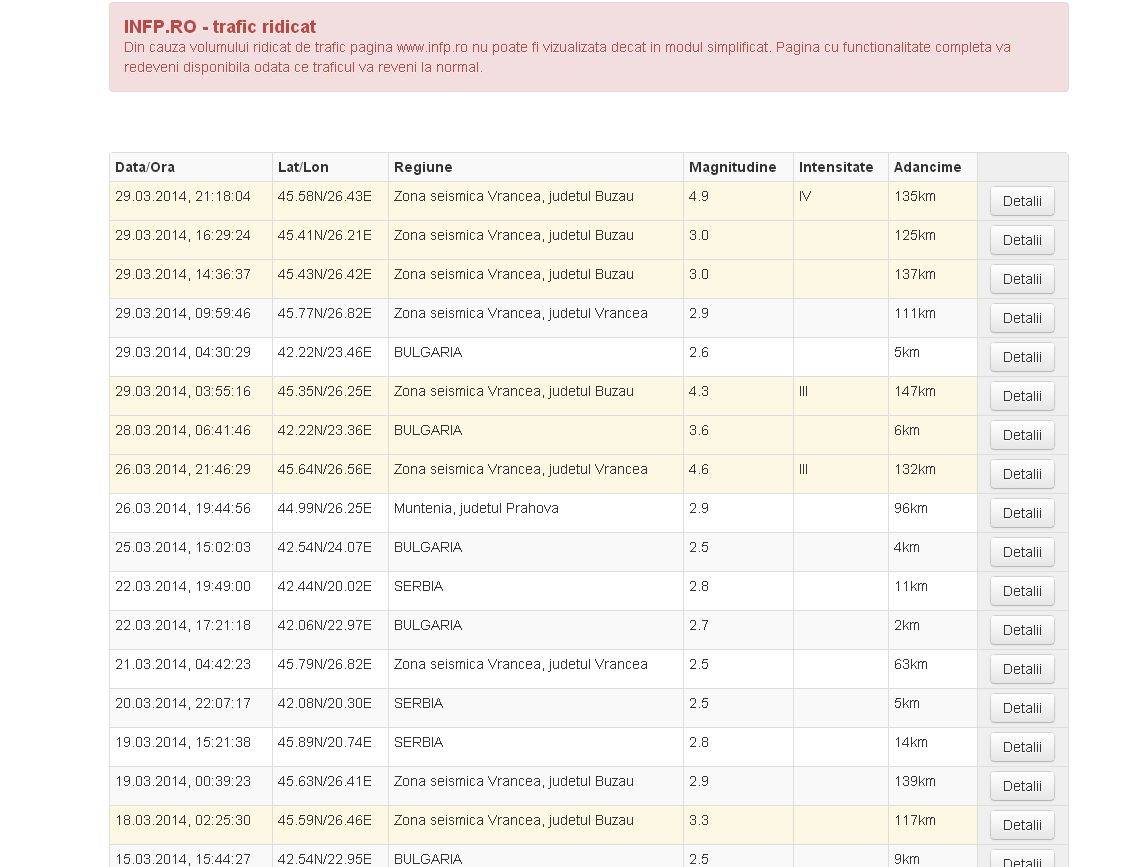Select the coordinates 42.22N/23.36E
The height and width of the screenshot is (867, 1124).
pos(325,430)
